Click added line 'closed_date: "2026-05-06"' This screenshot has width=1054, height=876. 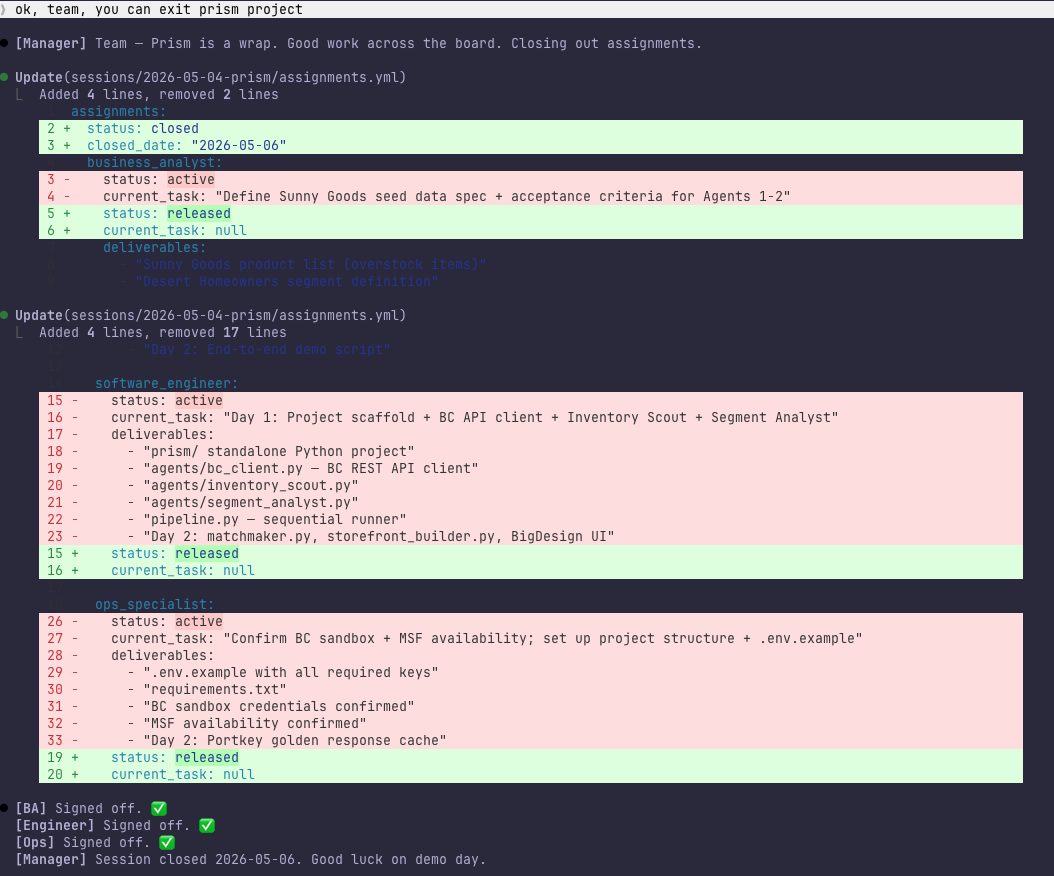coord(531,145)
